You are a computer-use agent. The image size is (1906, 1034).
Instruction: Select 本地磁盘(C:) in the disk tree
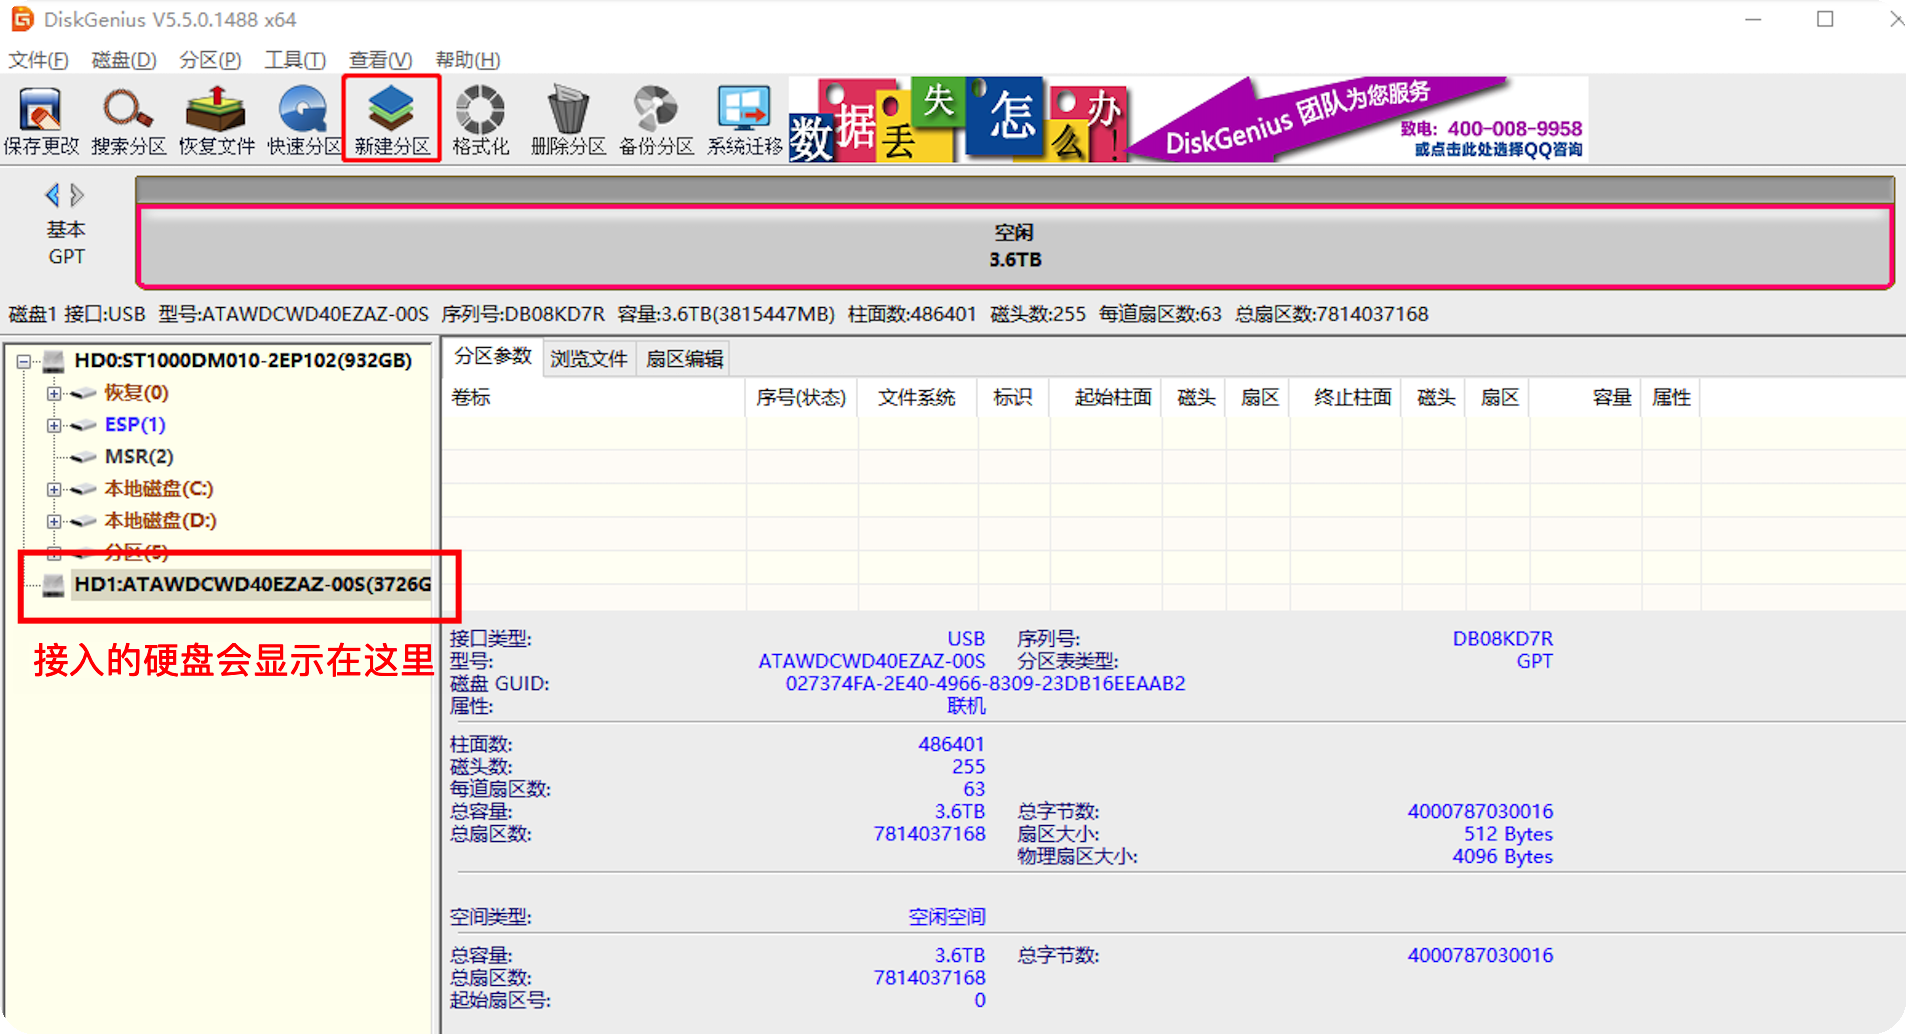coord(159,489)
